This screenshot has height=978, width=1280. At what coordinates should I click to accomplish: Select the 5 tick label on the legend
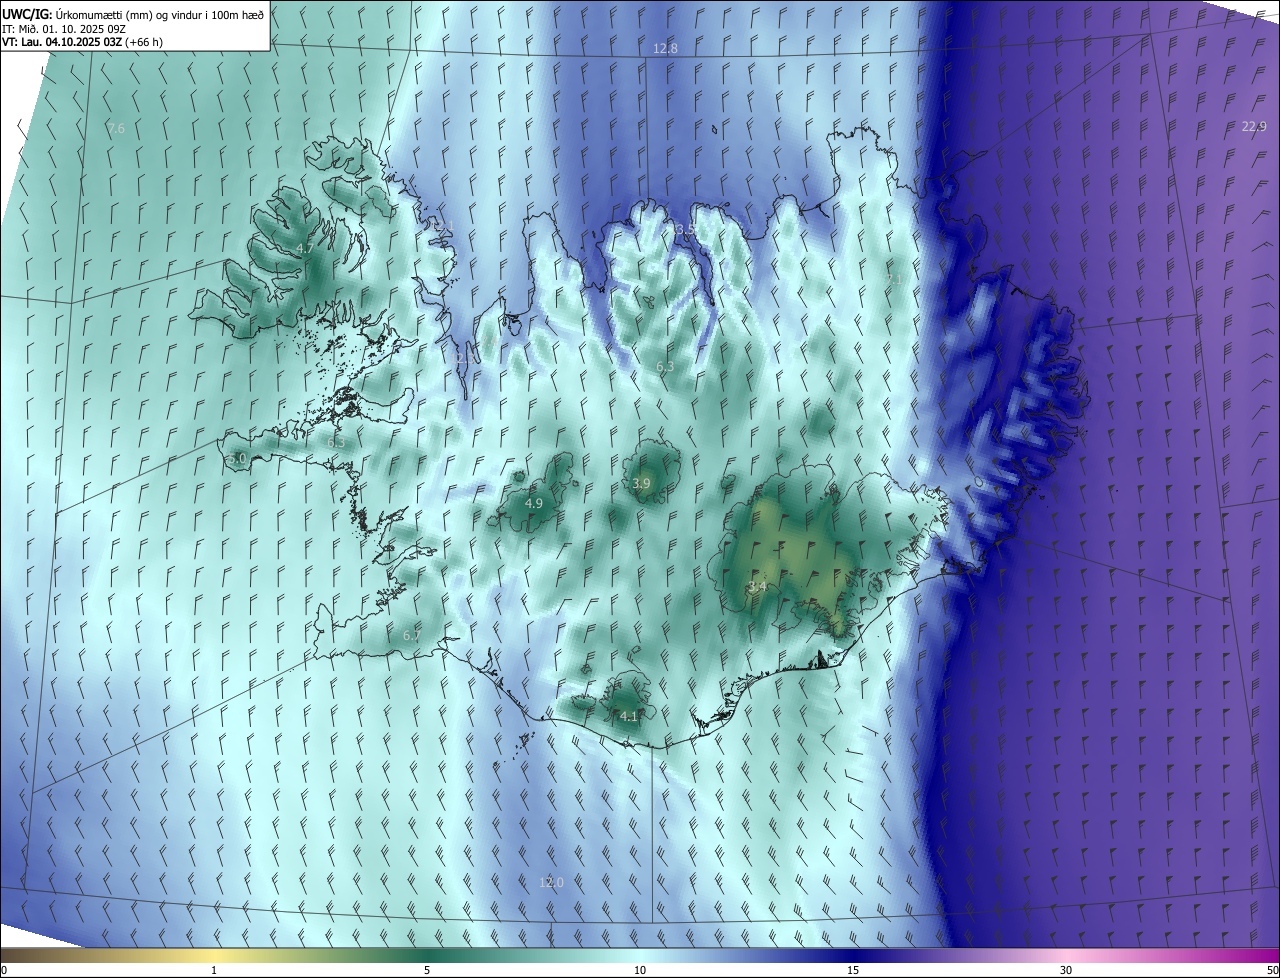pos(427,970)
